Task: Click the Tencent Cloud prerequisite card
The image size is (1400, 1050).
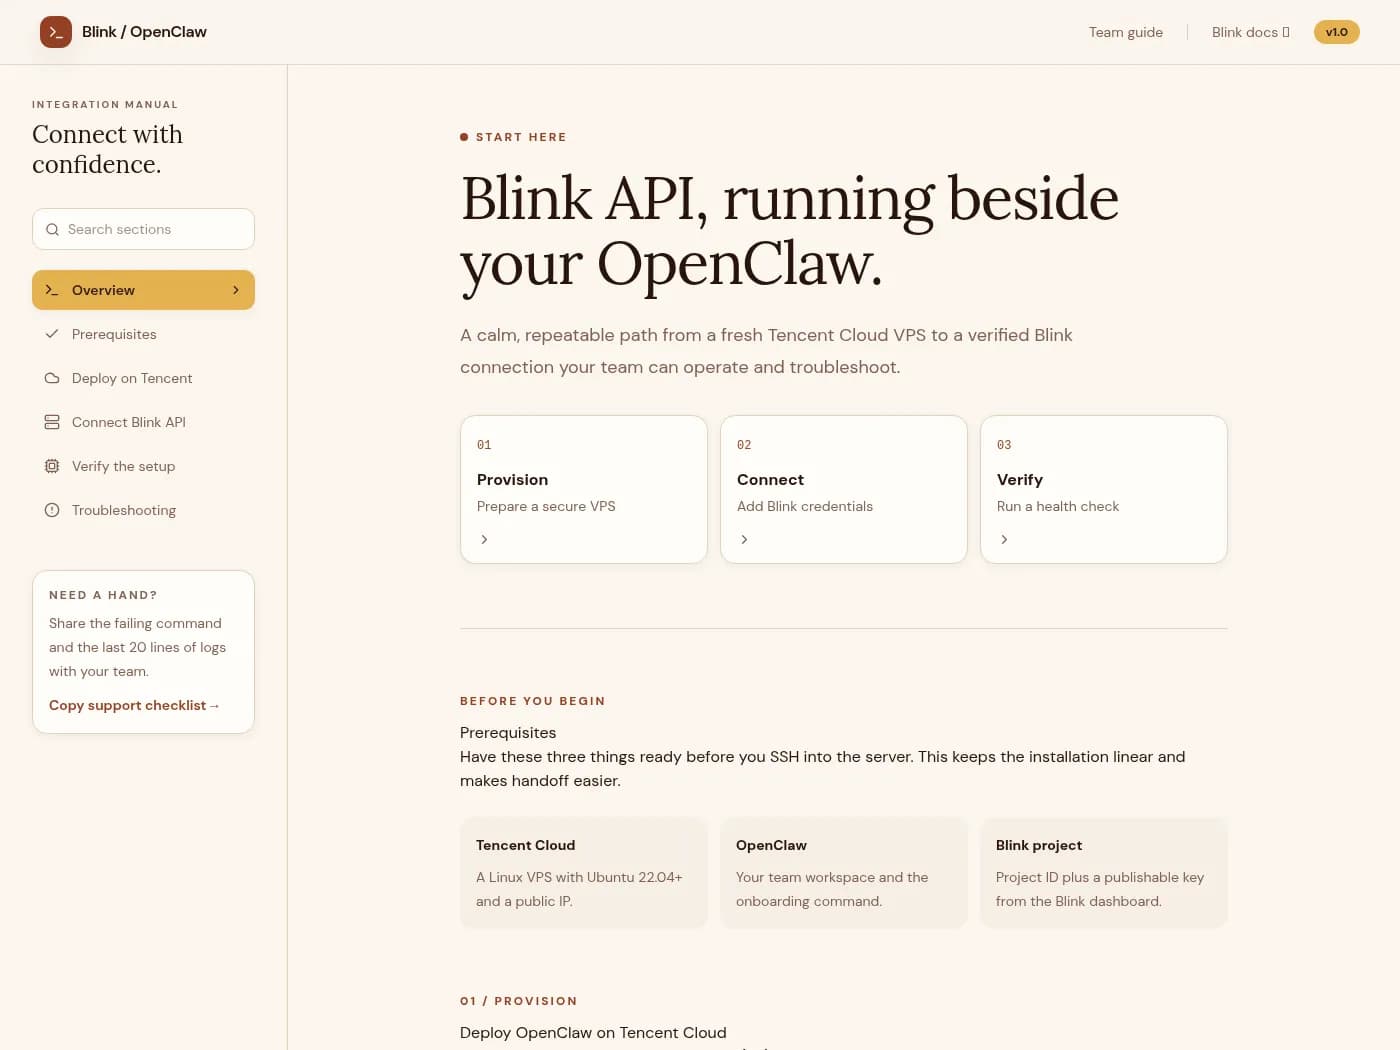Action: coord(584,873)
